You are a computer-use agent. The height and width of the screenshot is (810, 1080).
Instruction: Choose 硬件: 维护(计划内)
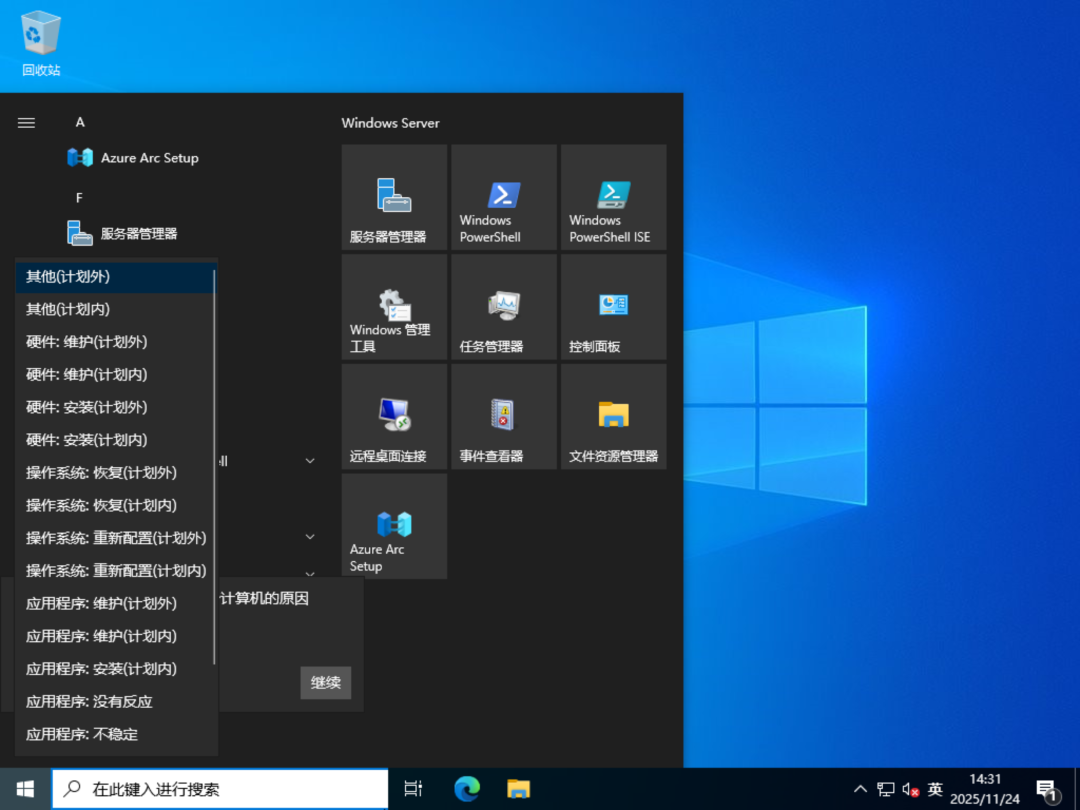115,375
